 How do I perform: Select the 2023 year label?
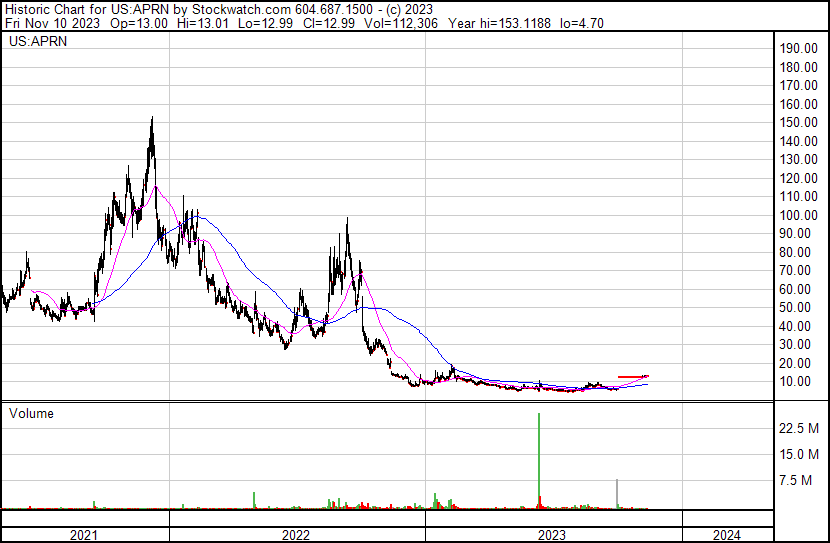pyautogui.click(x=552, y=535)
